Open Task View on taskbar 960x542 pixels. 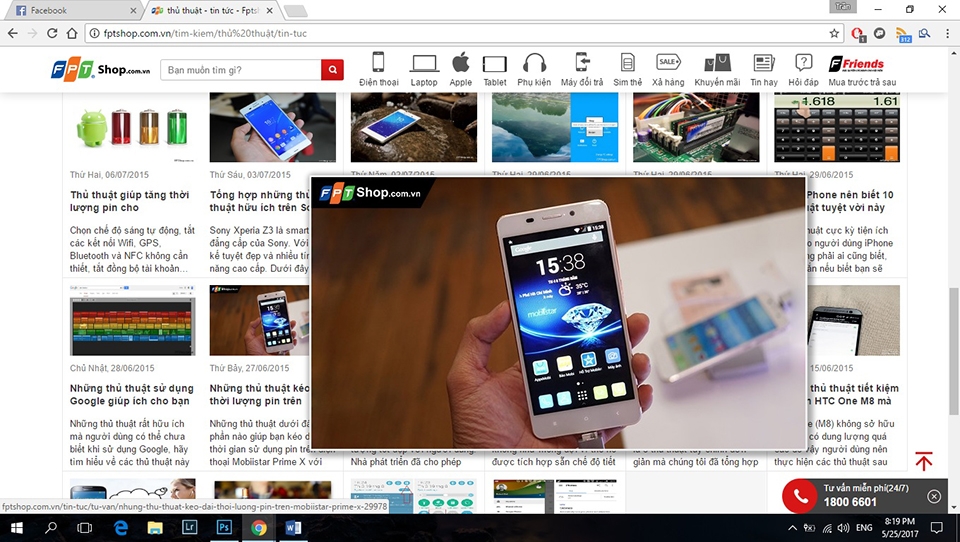click(x=84, y=528)
